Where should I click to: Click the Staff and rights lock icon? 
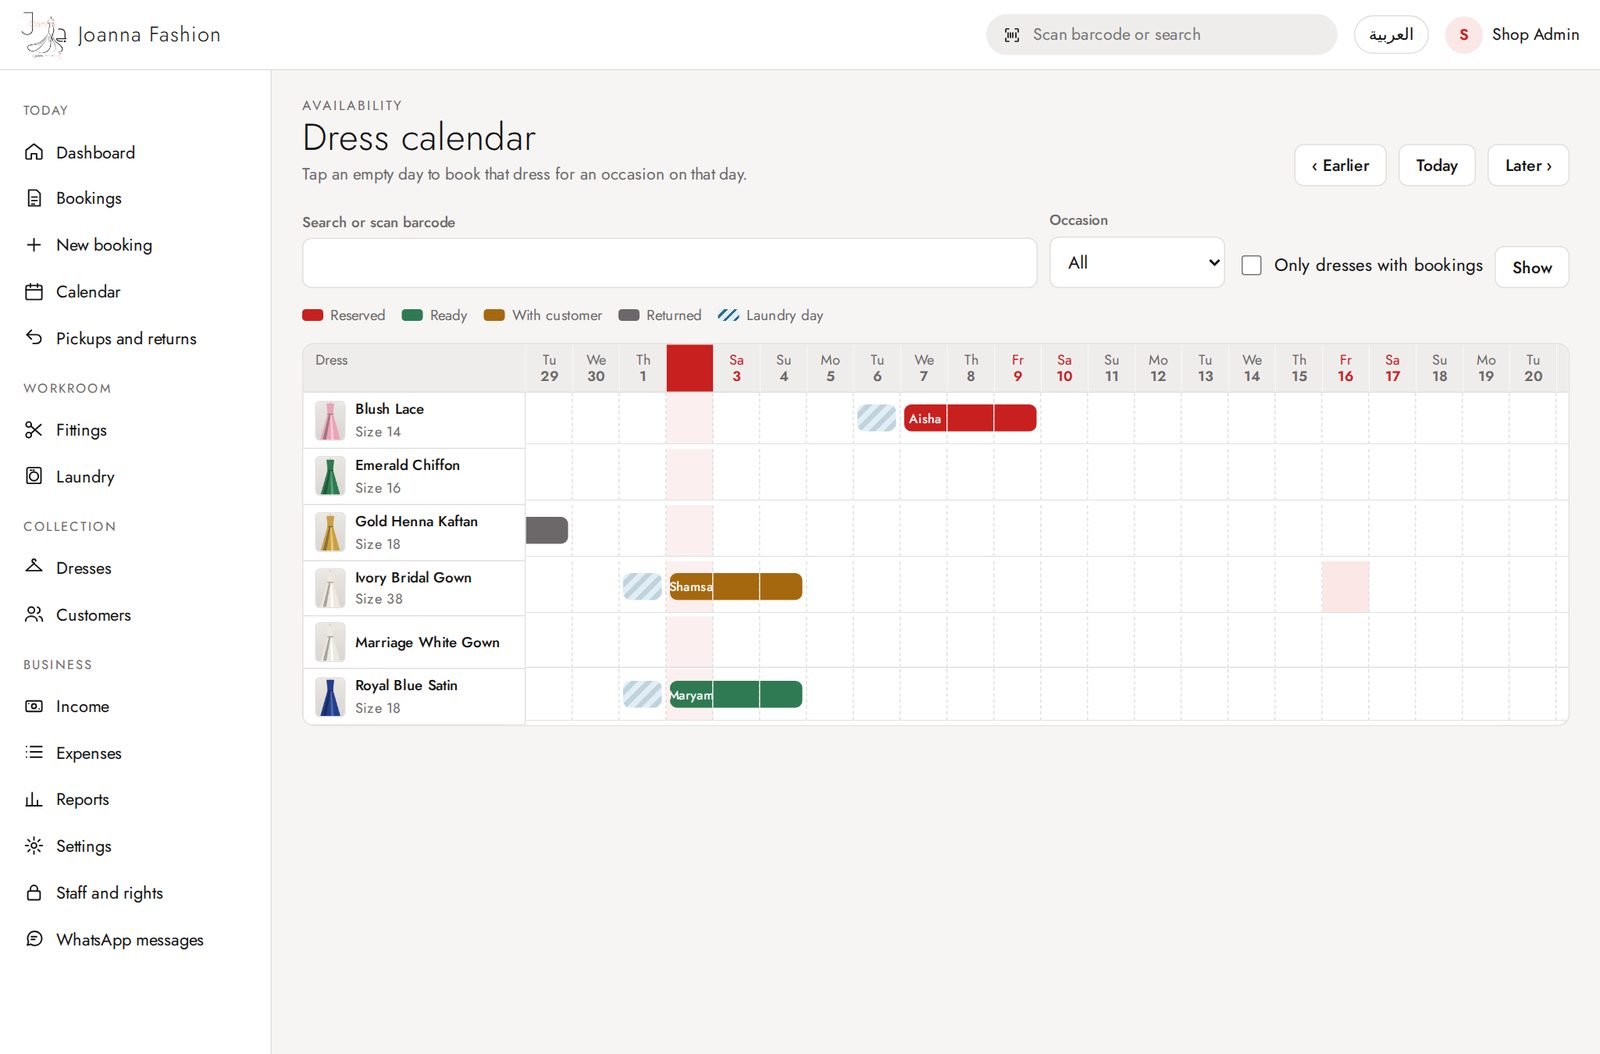(34, 892)
